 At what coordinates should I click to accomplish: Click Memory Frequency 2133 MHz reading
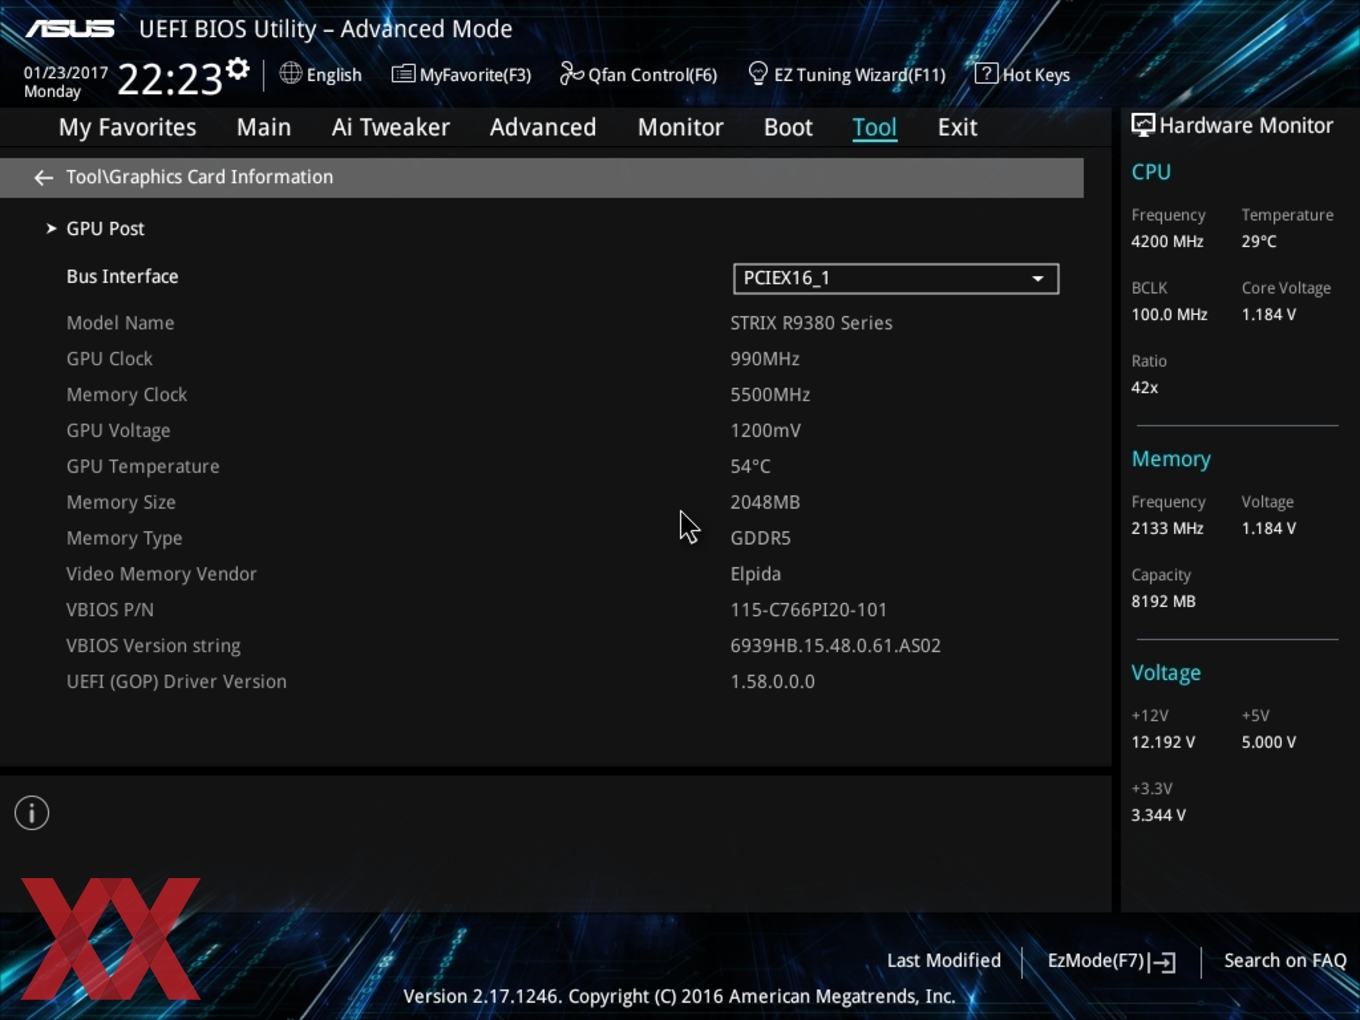(x=1167, y=529)
